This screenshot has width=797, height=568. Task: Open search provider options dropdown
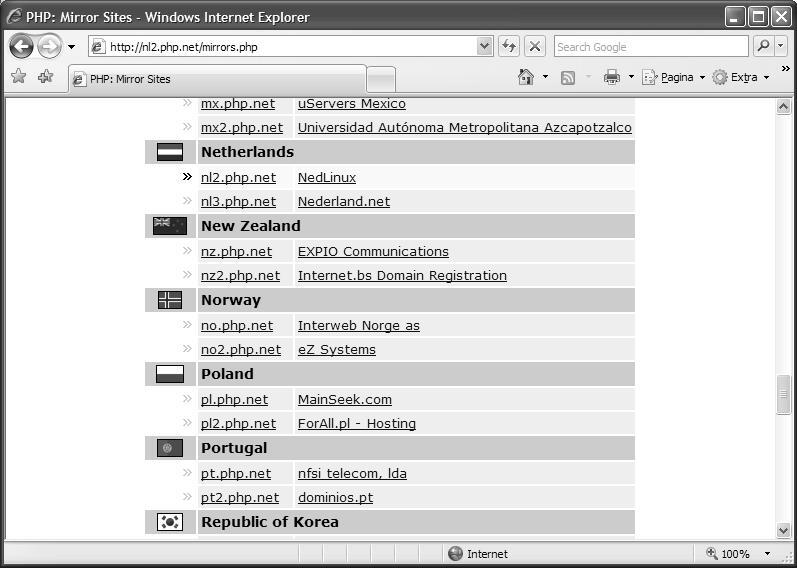[781, 46]
